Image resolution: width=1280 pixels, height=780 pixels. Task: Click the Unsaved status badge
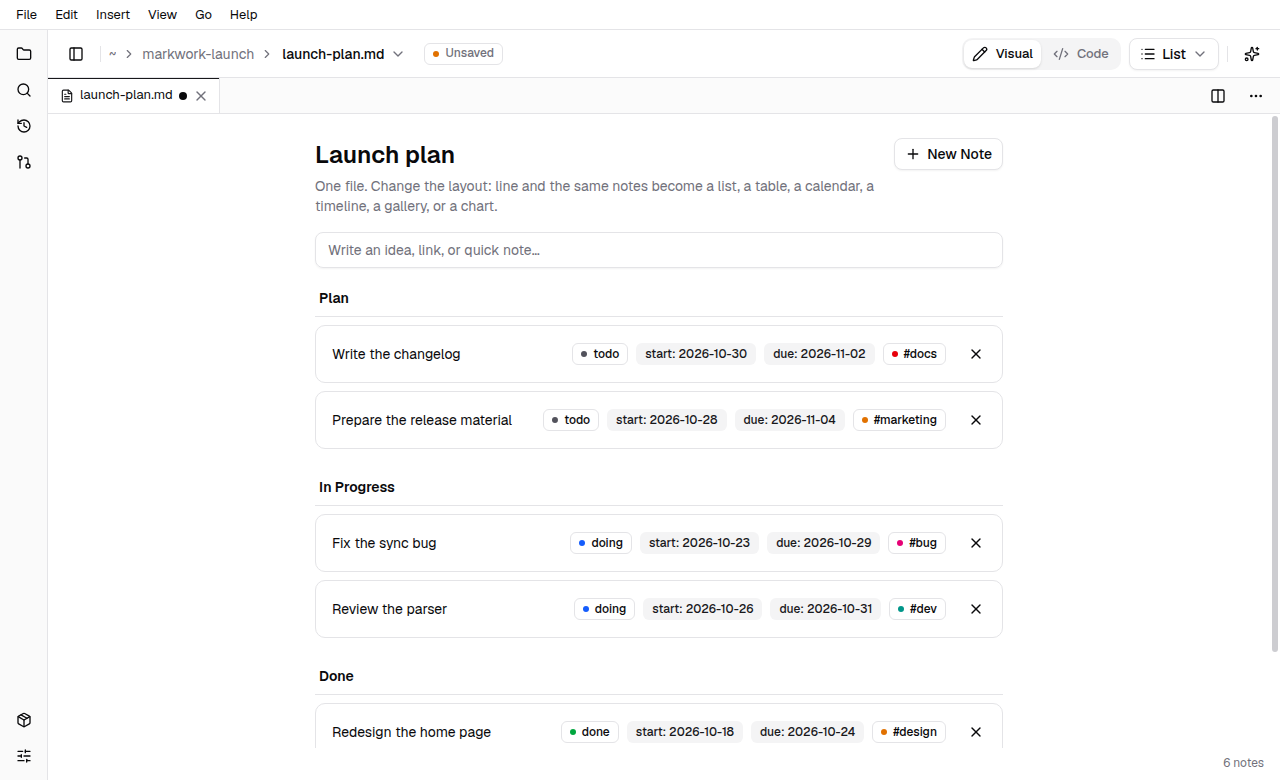[x=463, y=54]
